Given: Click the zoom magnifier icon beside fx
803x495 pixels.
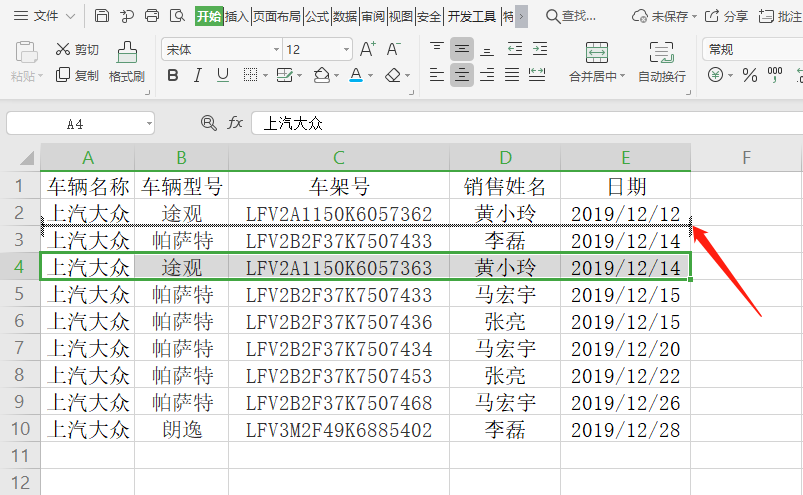Looking at the screenshot, I should (208, 123).
